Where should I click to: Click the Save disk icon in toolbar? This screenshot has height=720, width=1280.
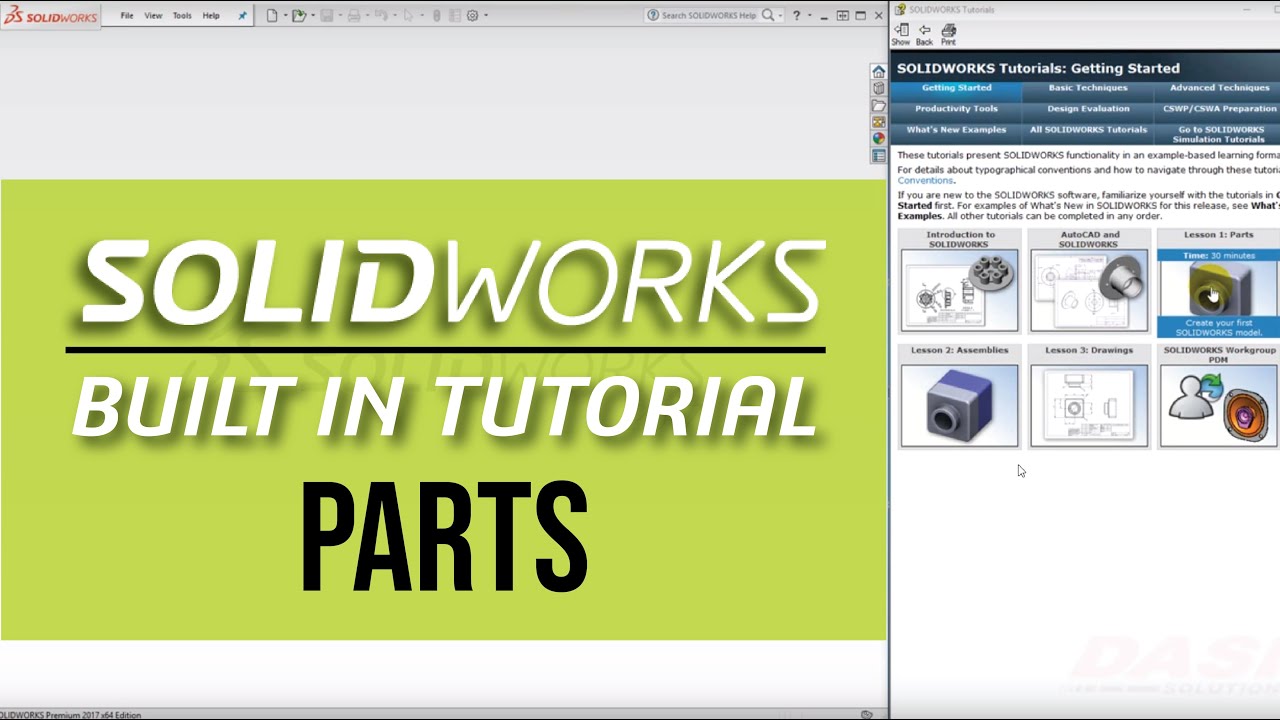(326, 16)
